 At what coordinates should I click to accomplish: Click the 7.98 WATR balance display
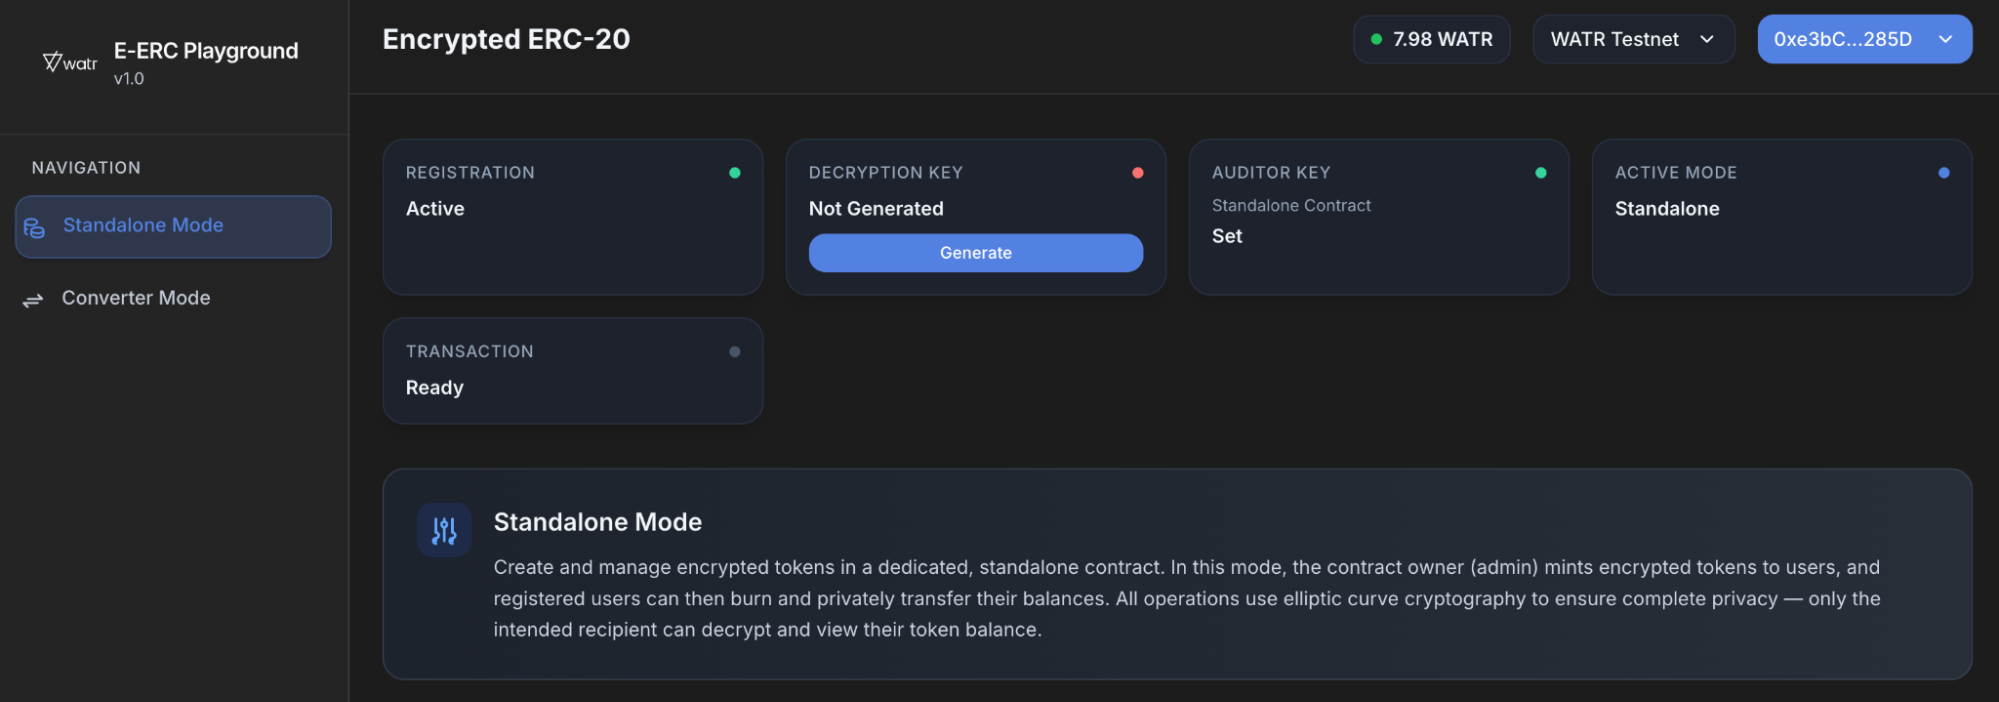(x=1431, y=39)
